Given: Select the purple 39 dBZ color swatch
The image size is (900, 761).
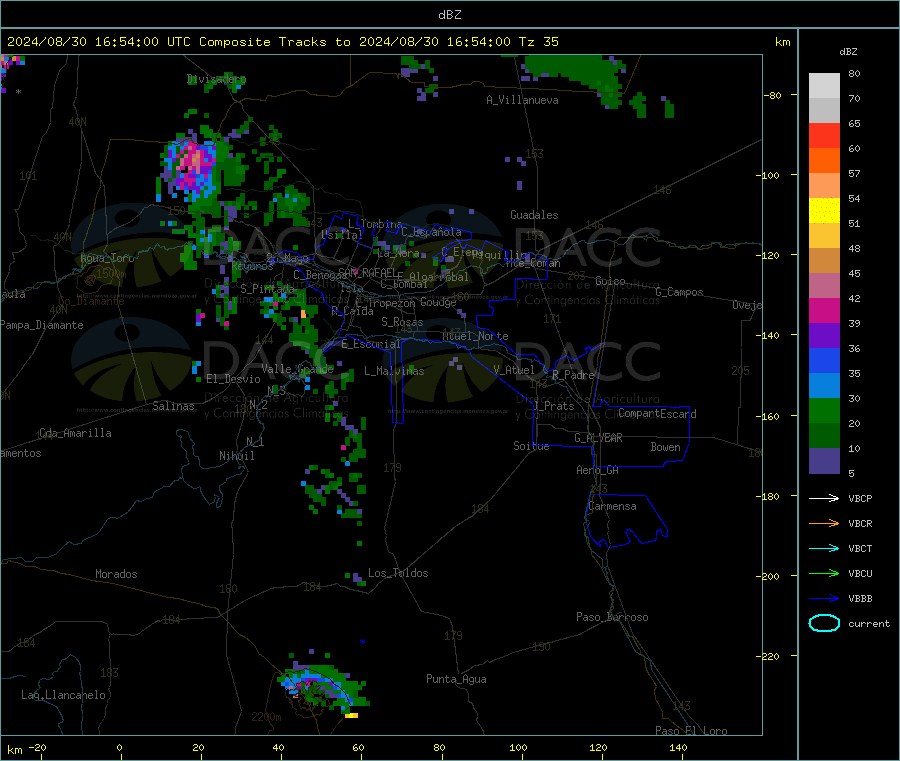Looking at the screenshot, I should (x=824, y=336).
